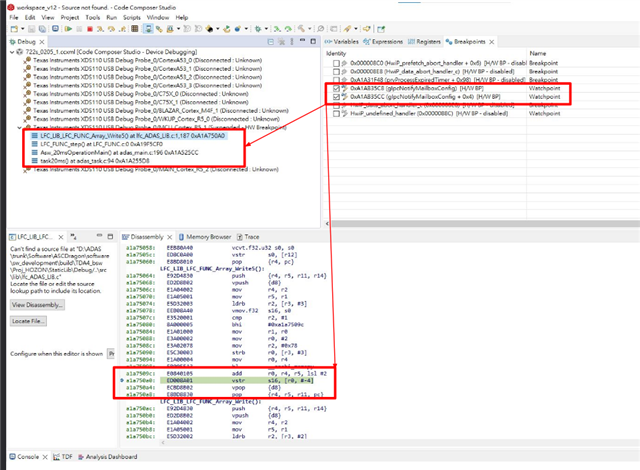The image size is (640, 470).
Task: Enable HwiP_undefined_handler watchpoint checkbox
Action: point(336,114)
